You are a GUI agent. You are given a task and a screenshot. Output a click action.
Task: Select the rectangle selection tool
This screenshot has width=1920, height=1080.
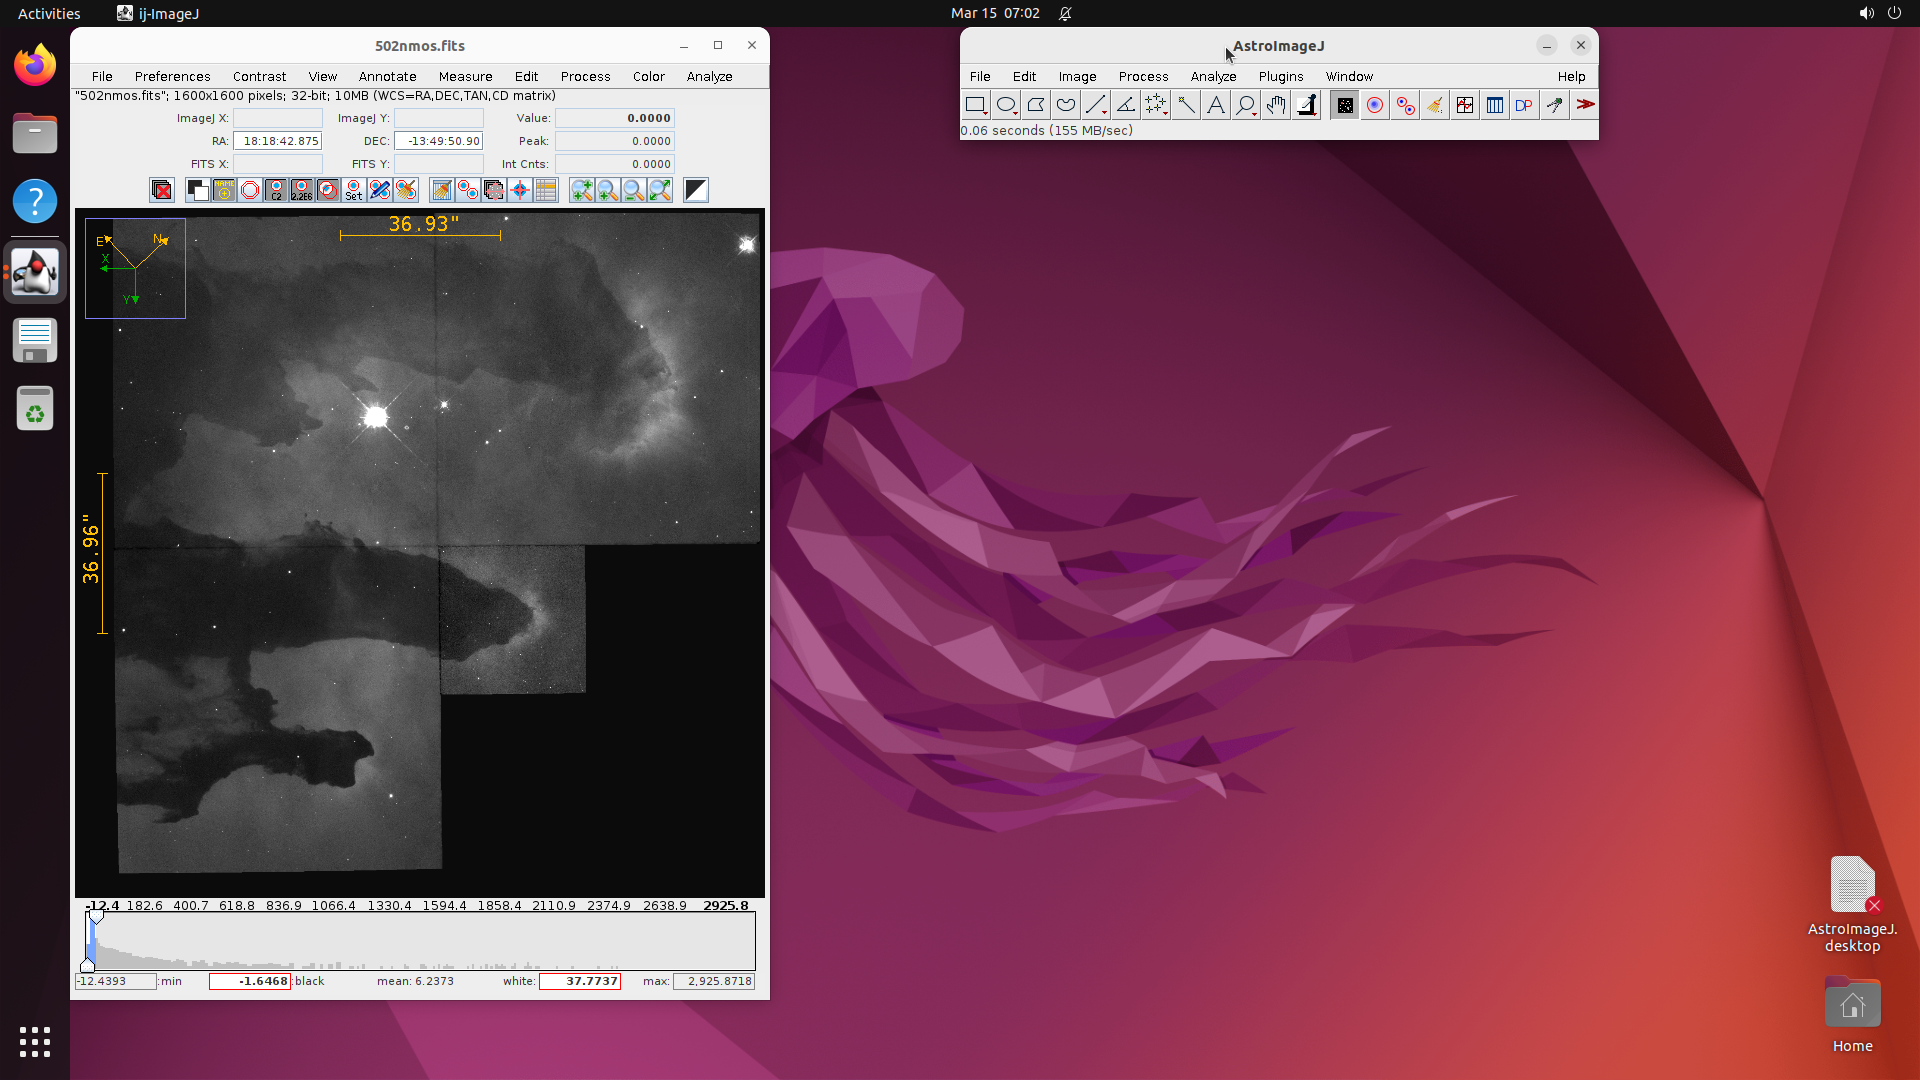pyautogui.click(x=977, y=105)
